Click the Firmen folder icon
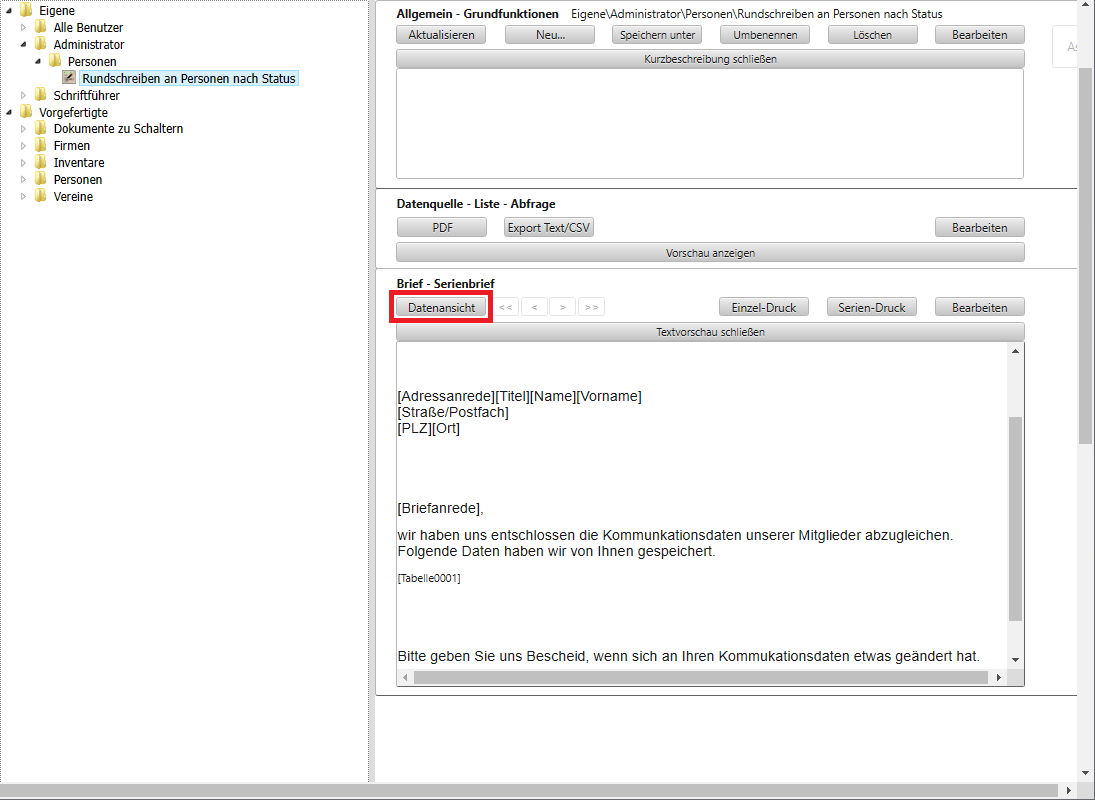Screen dimensions: 1095x800 41,146
